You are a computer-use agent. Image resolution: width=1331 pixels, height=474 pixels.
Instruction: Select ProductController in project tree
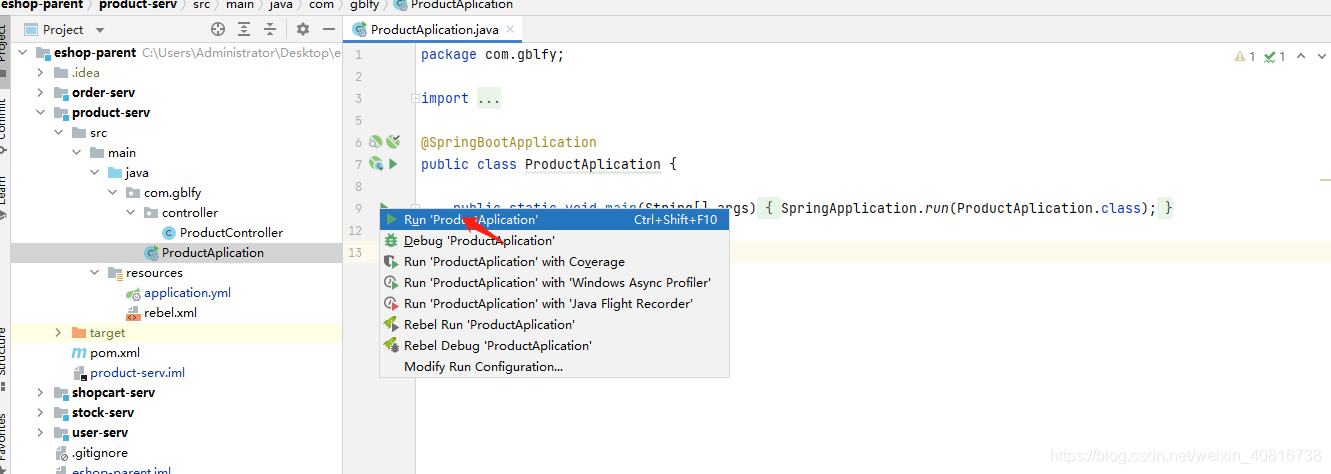coord(231,233)
